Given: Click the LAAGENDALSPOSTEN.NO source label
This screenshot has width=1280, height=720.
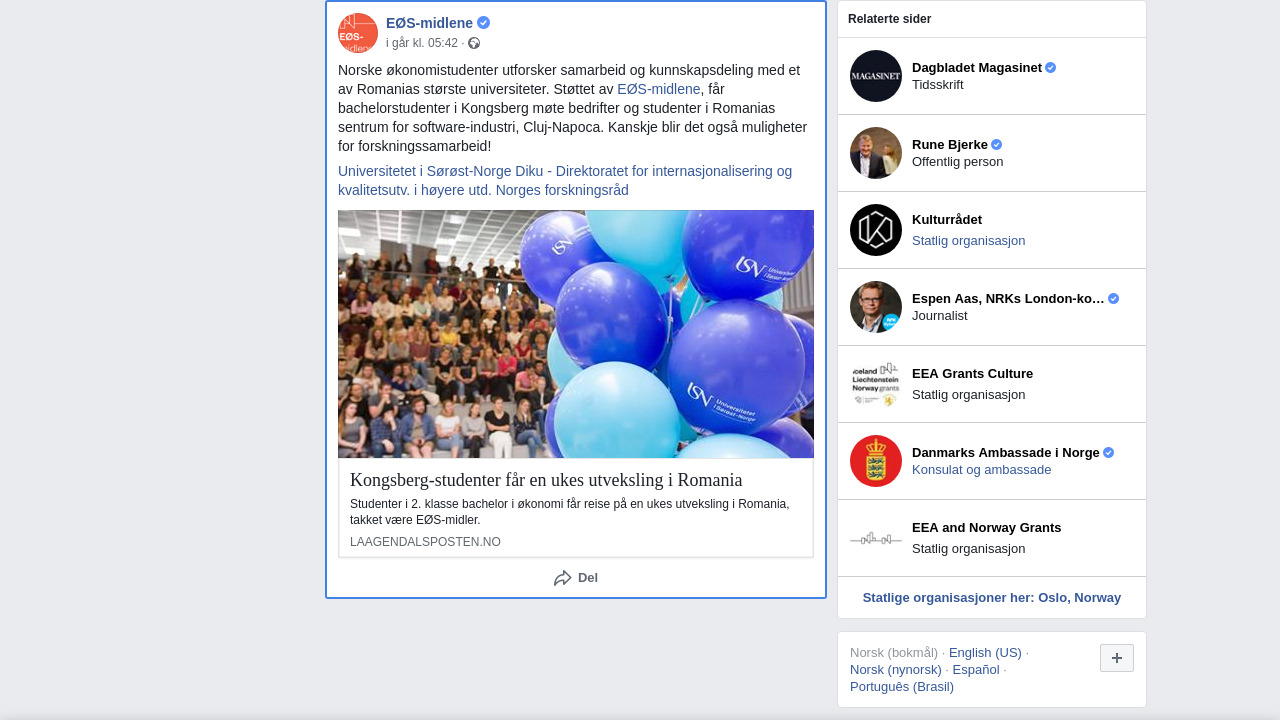Looking at the screenshot, I should (425, 542).
